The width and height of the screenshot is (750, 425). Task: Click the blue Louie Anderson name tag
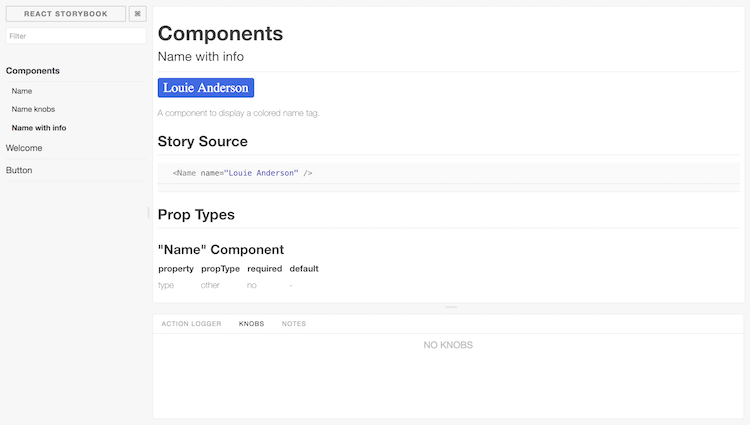(x=206, y=88)
